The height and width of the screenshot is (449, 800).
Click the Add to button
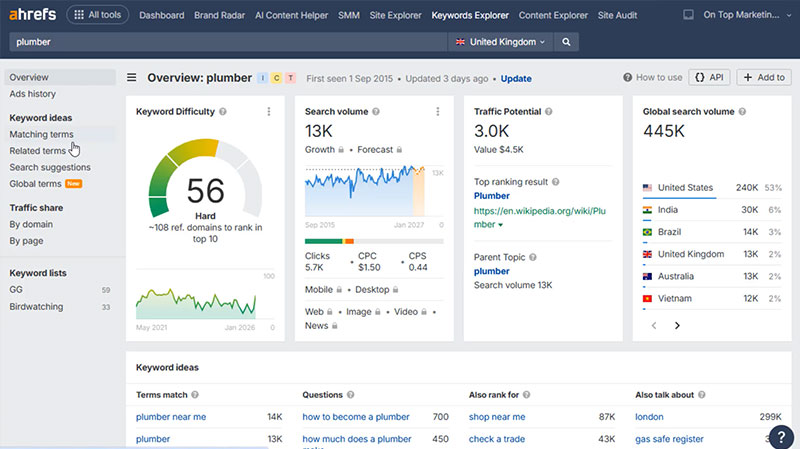coord(764,77)
